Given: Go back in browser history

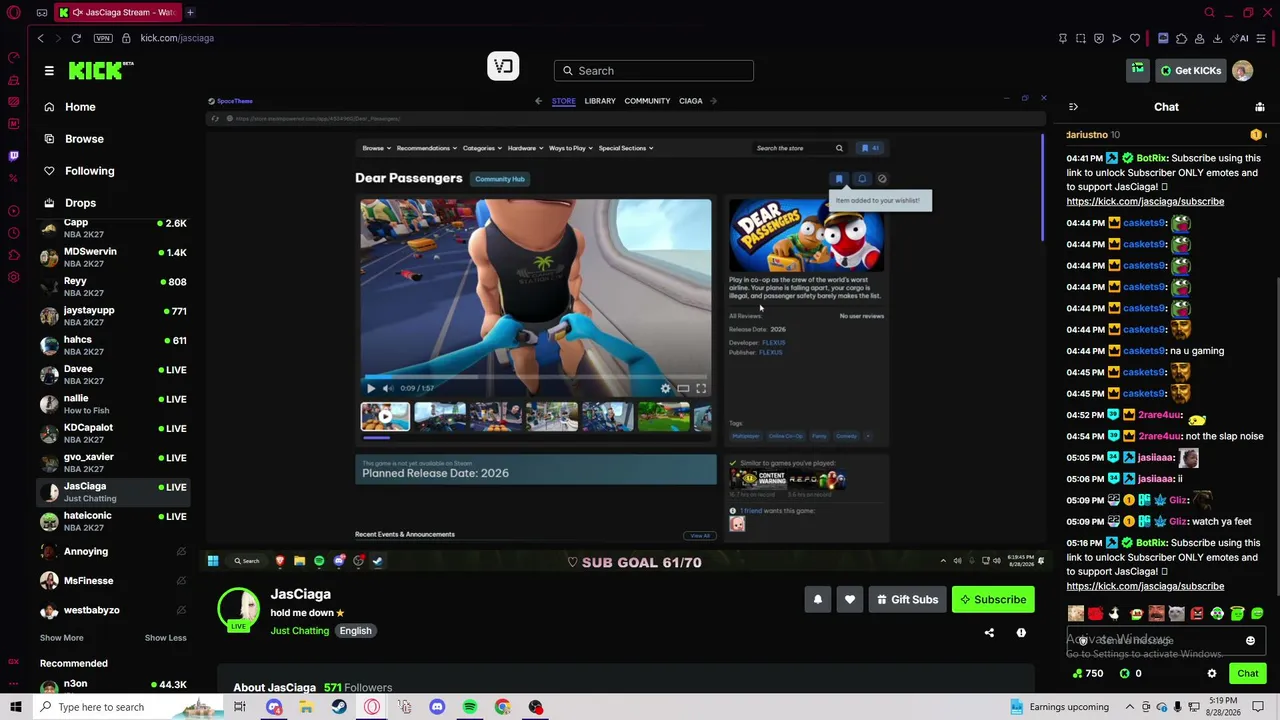Looking at the screenshot, I should pos(41,38).
